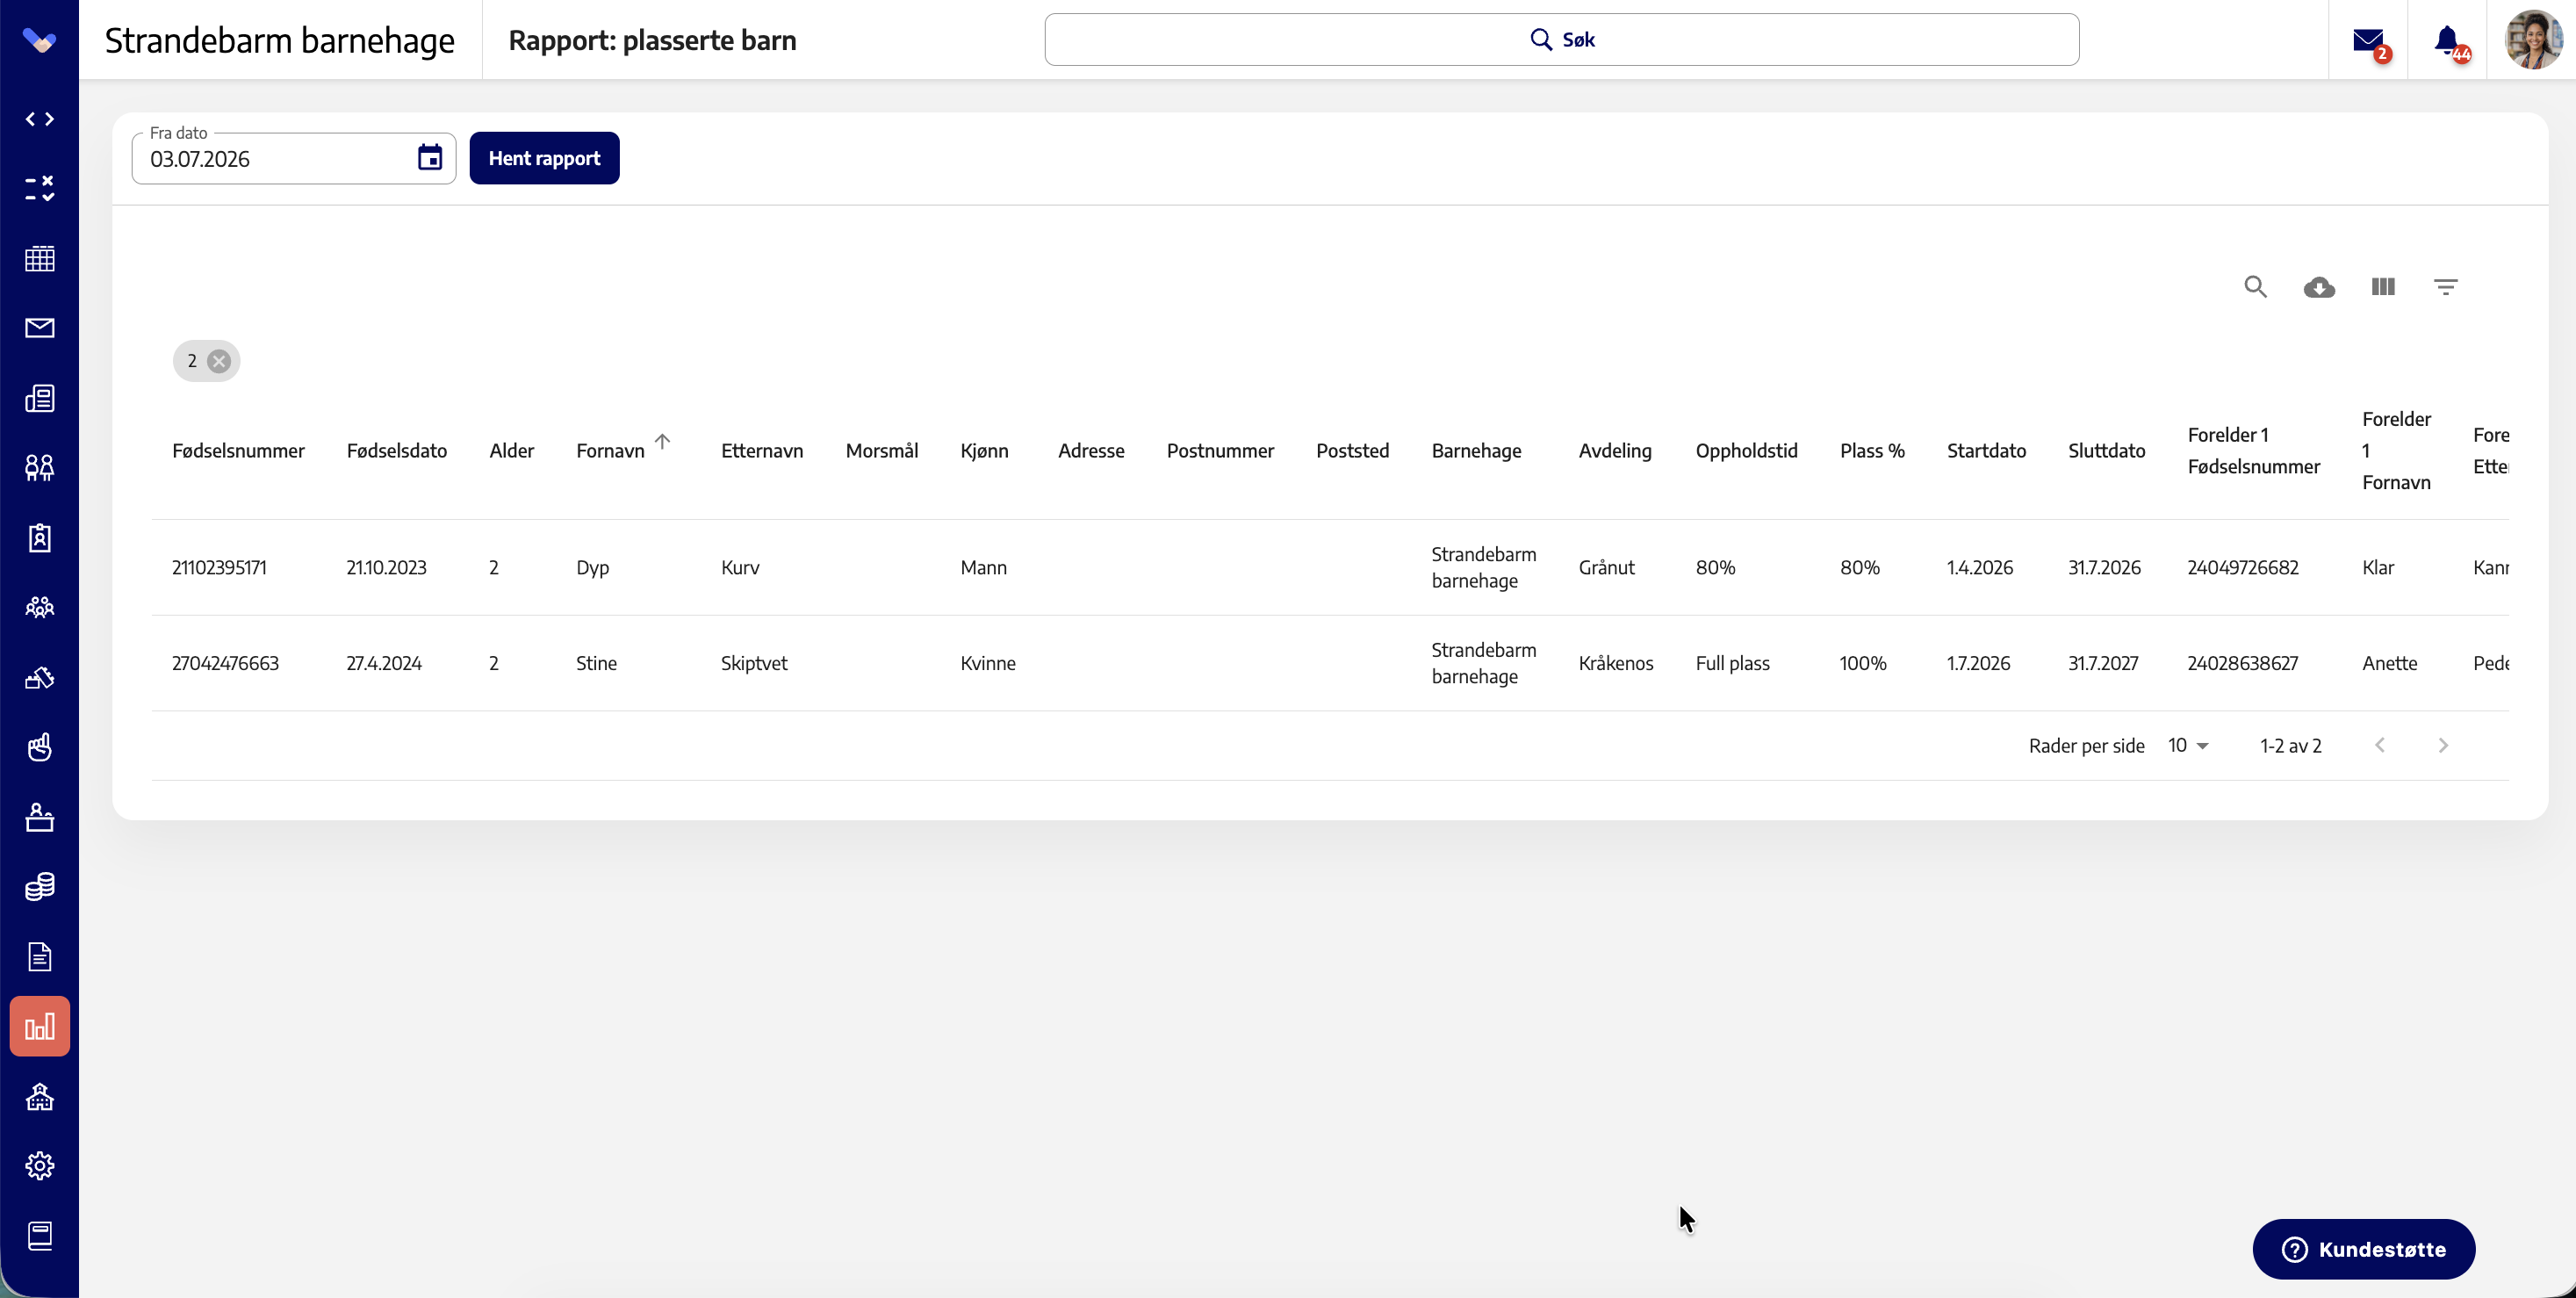Open the user profile avatar

(x=2533, y=40)
